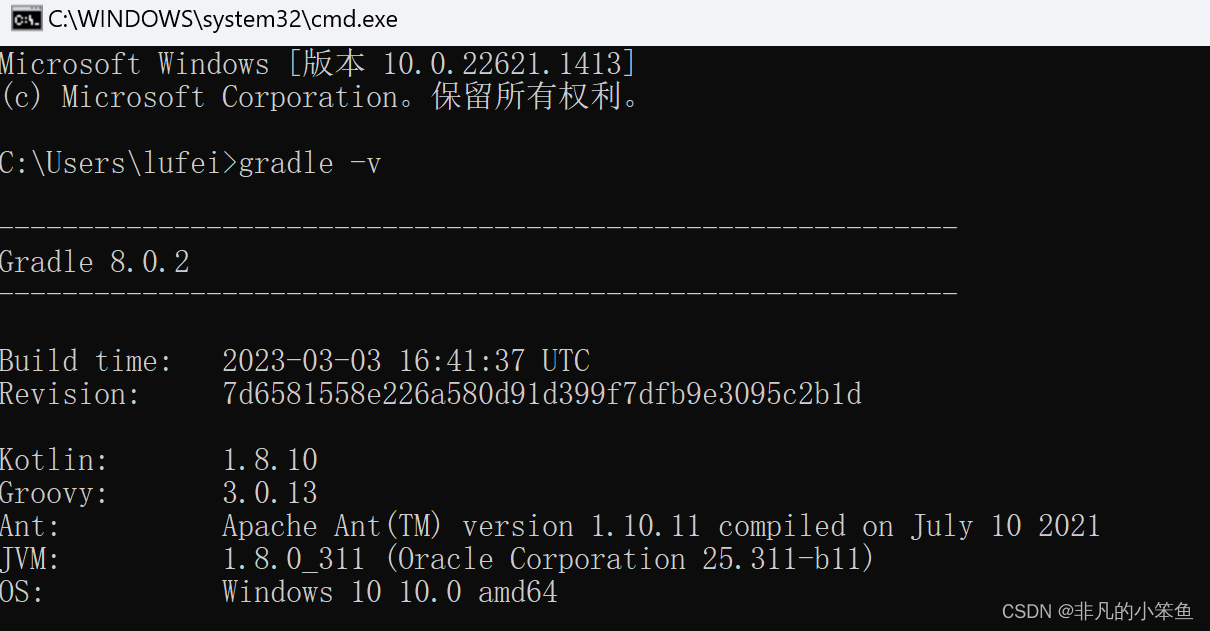Click the 'Build time:' label
Viewport: 1210px width, 631px height.
[x=86, y=361]
